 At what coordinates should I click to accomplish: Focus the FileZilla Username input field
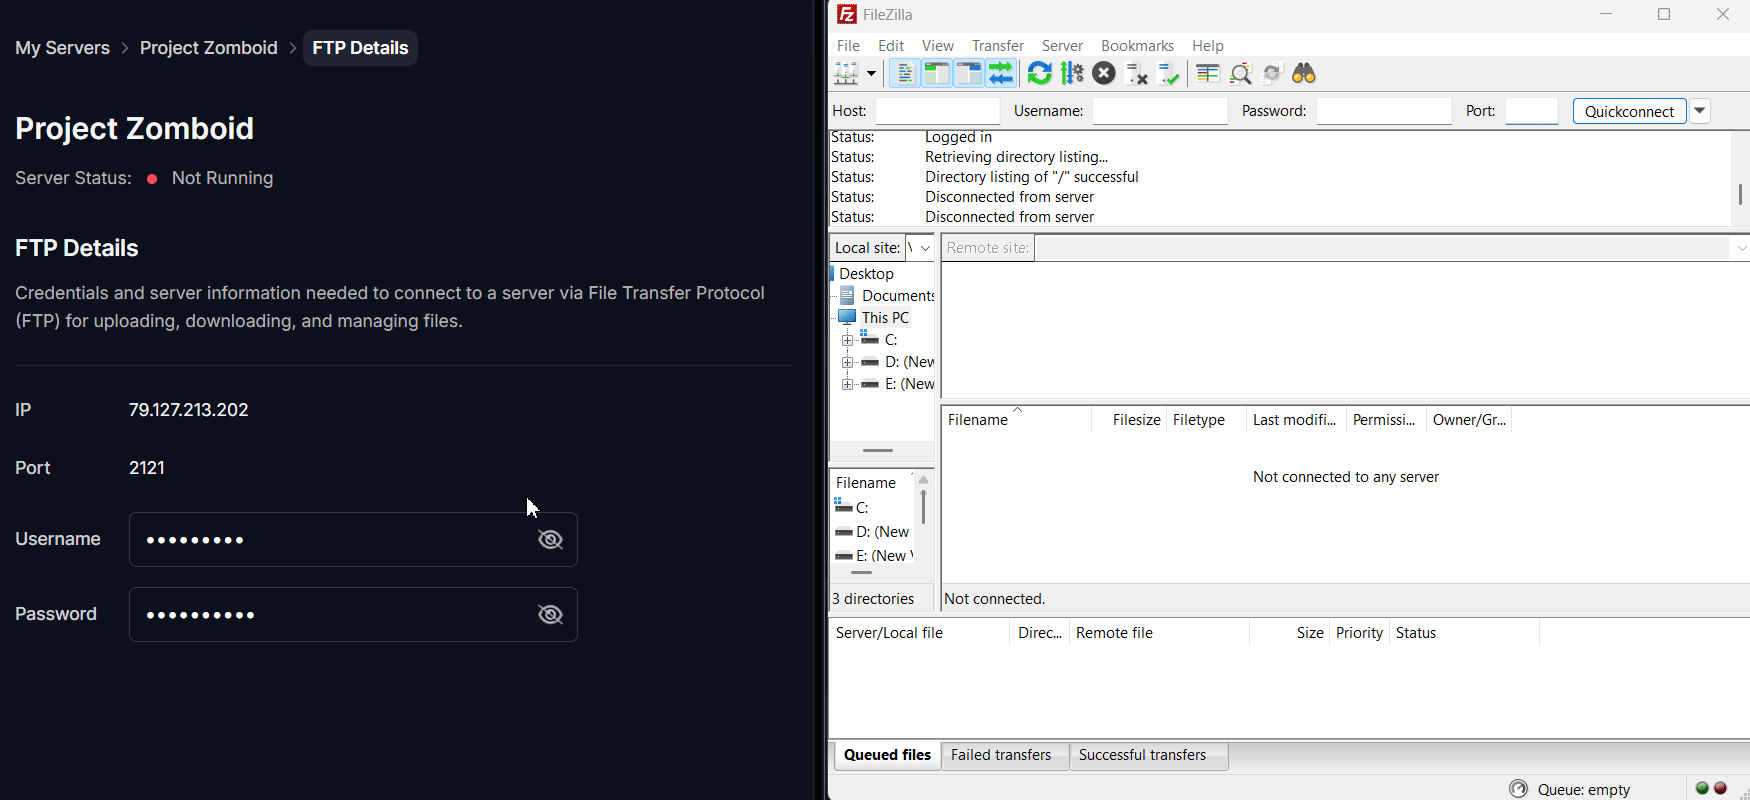pyautogui.click(x=1160, y=111)
